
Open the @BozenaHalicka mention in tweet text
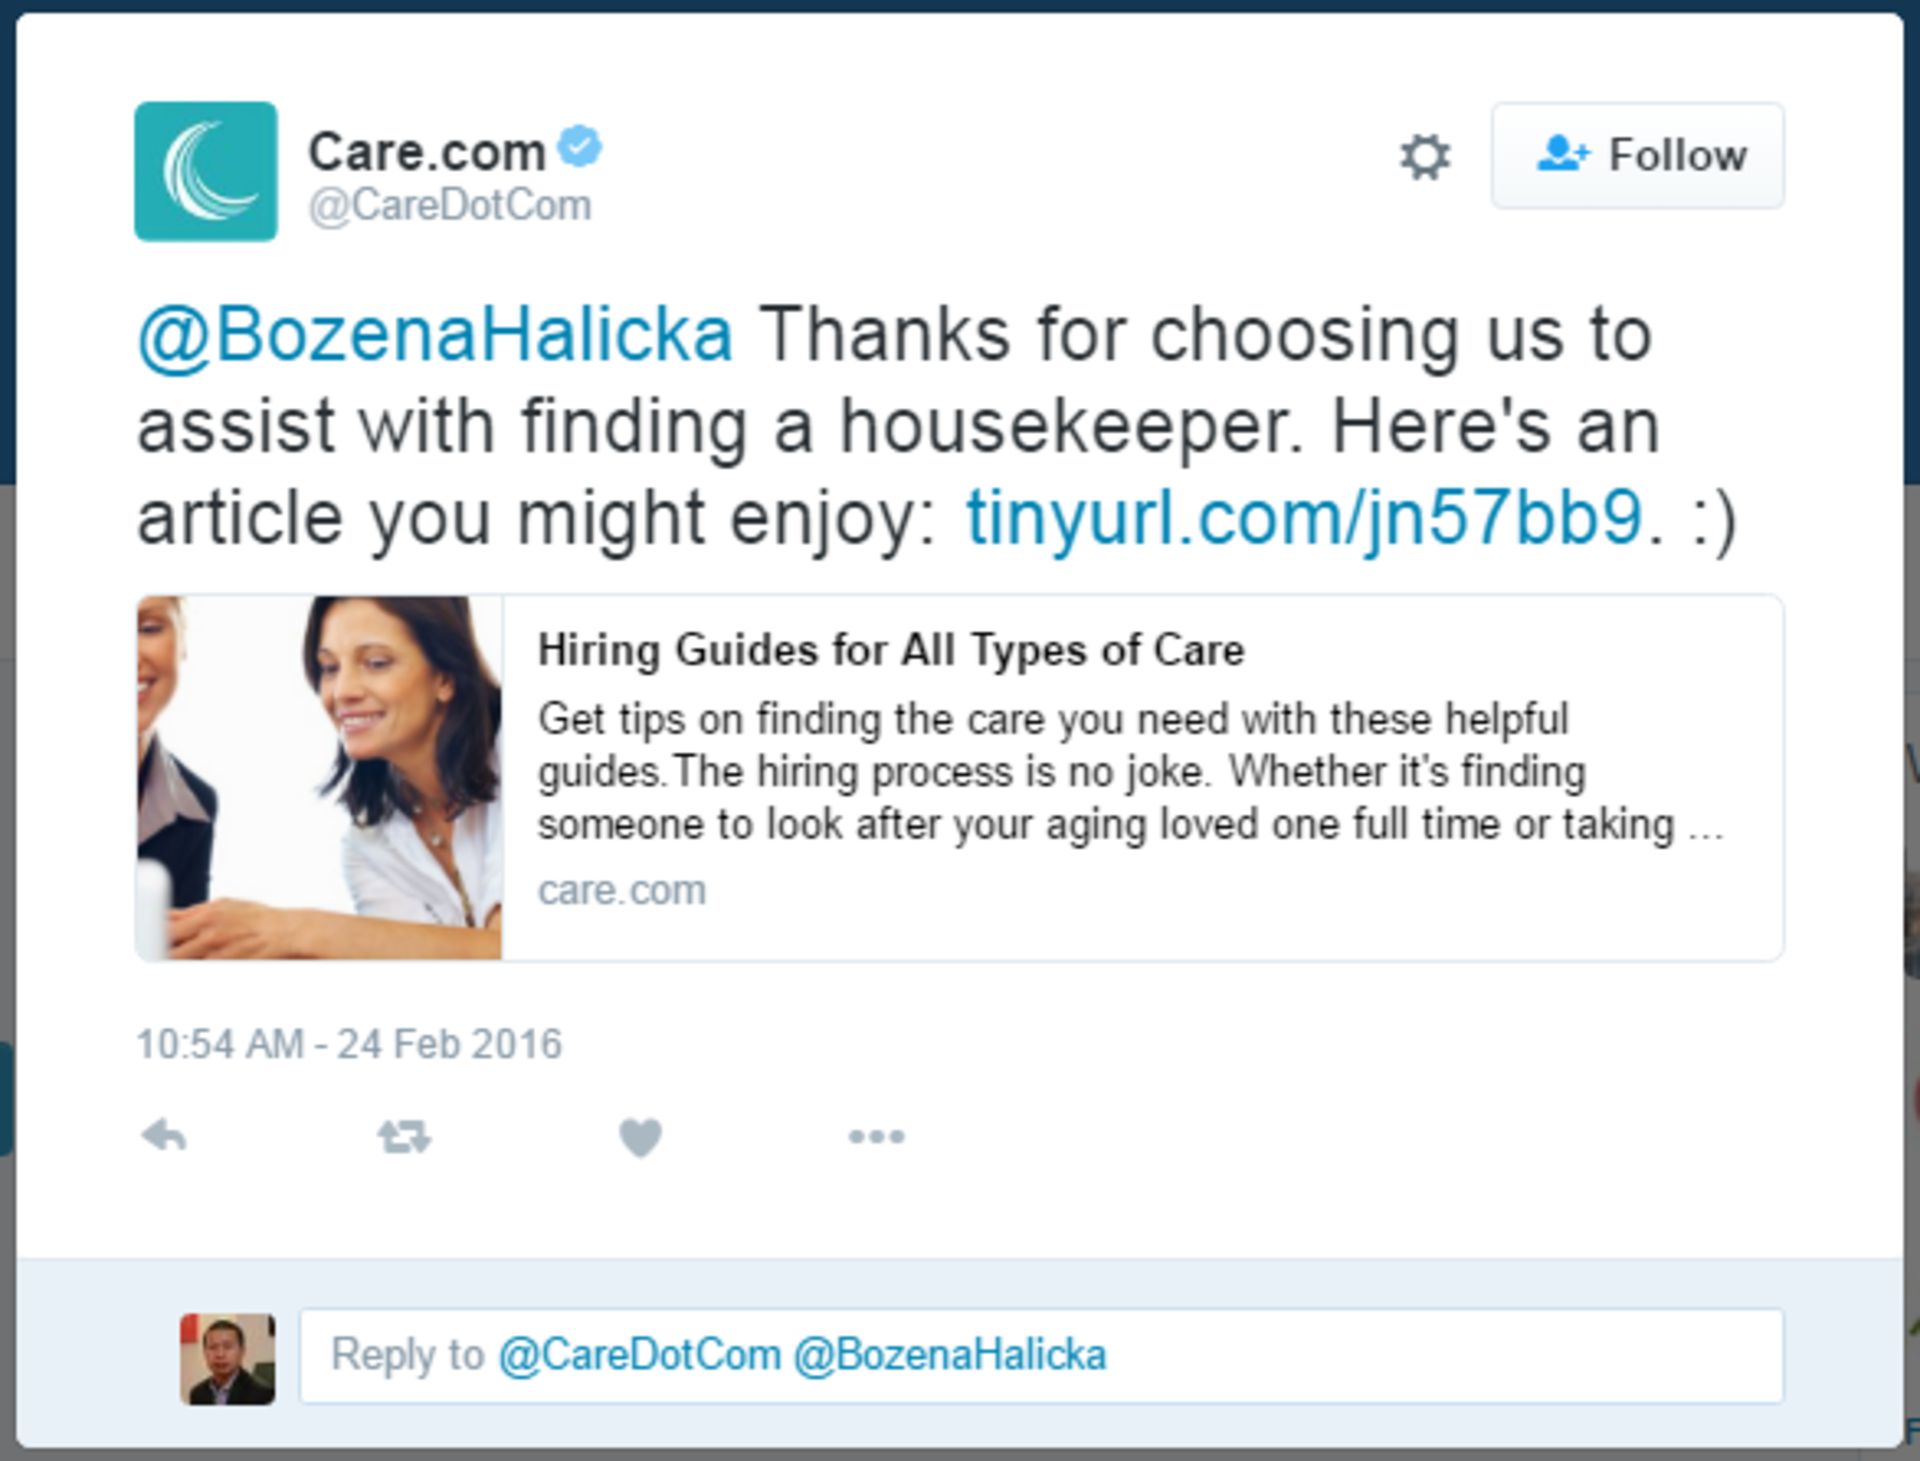pyautogui.click(x=435, y=335)
